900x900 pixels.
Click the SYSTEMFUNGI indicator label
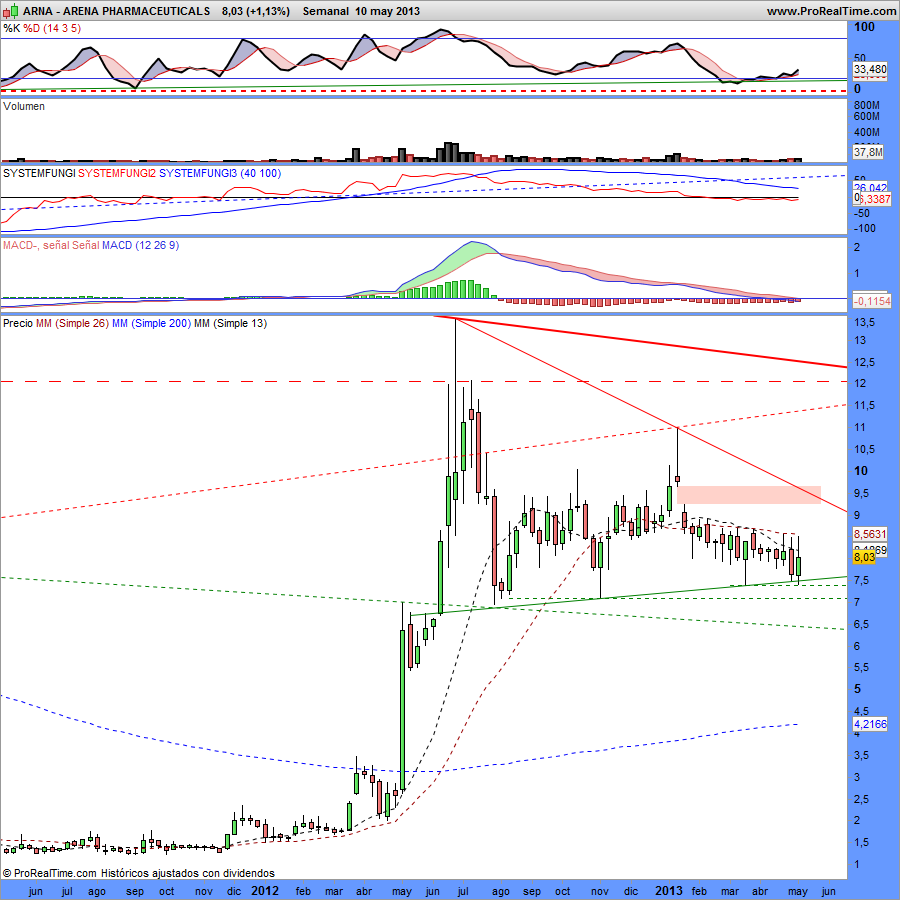[x=39, y=173]
